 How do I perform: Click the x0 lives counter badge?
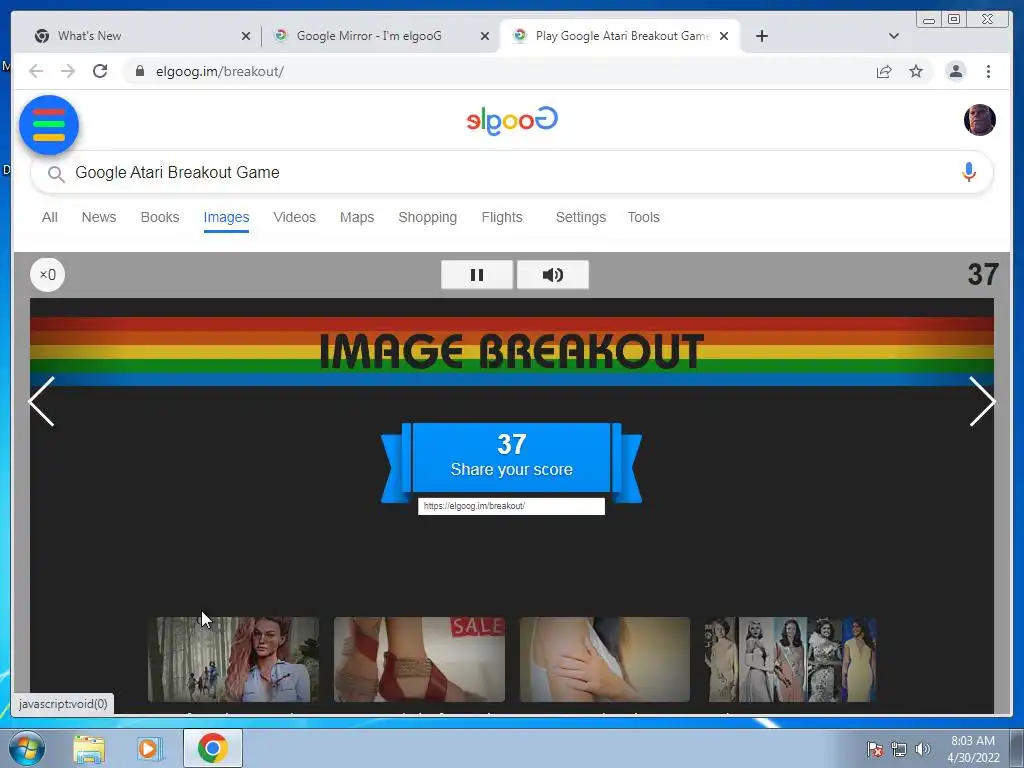point(48,274)
